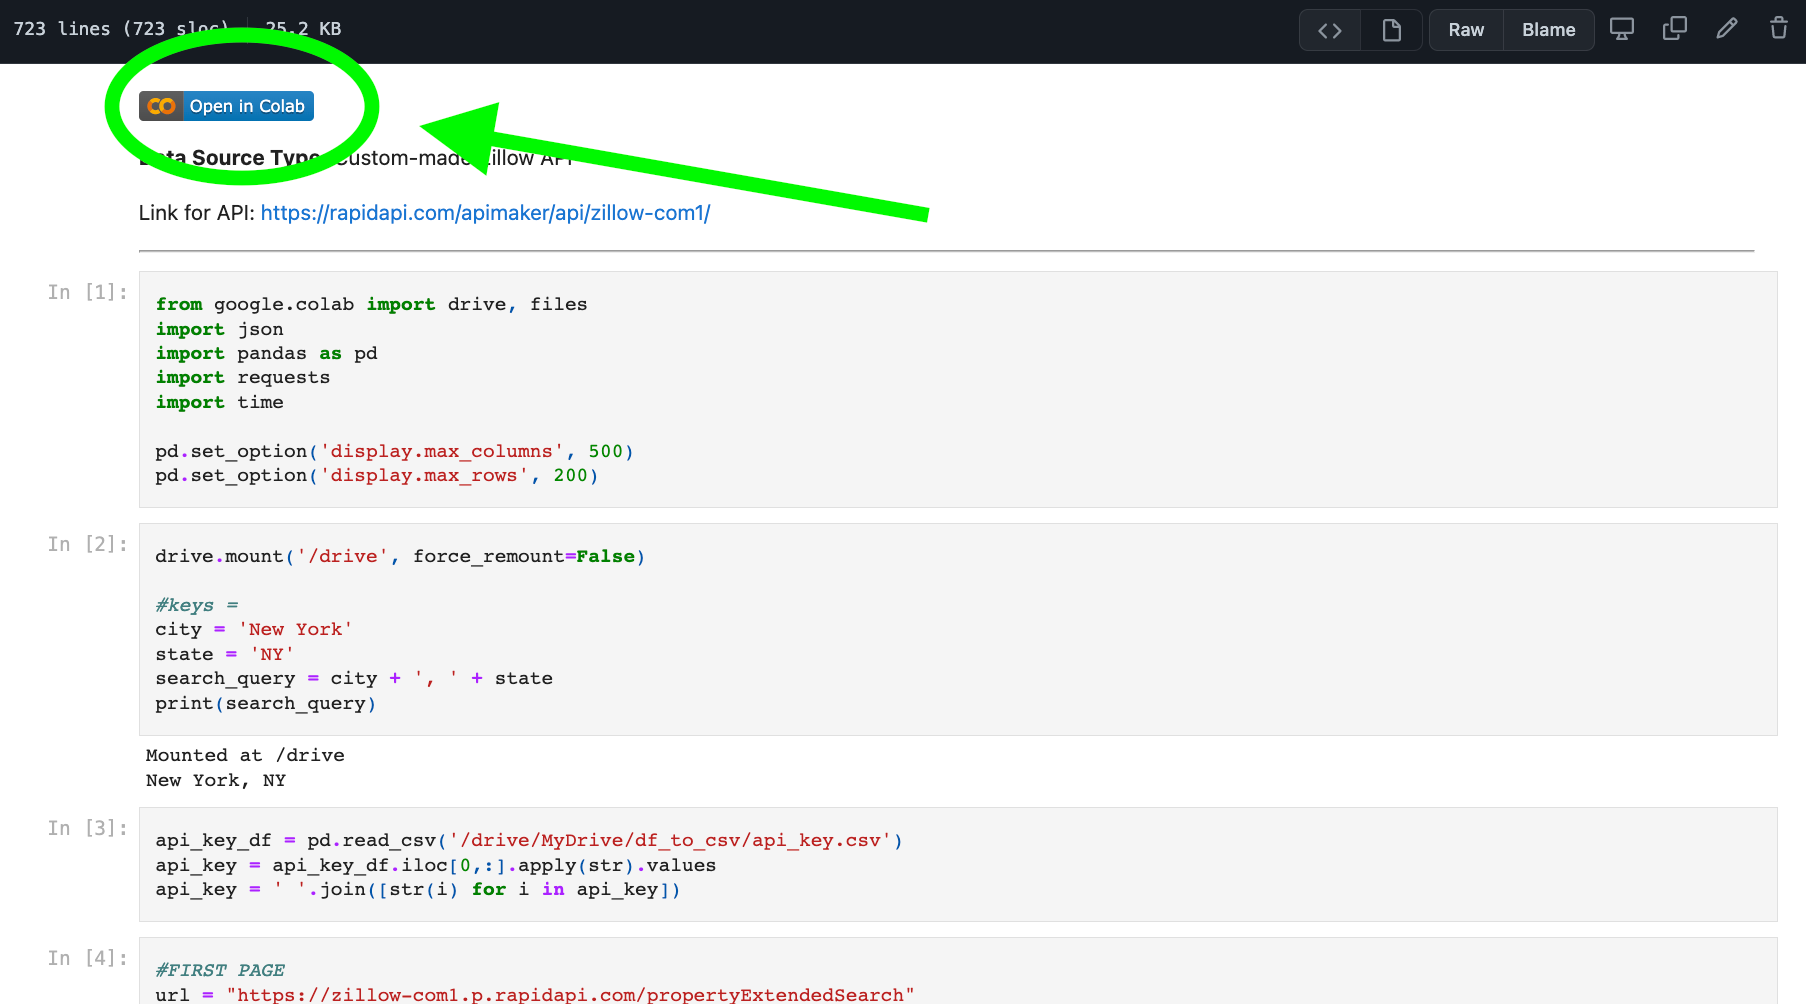Click the '723 lines (723 sloc)' file info
Image resolution: width=1806 pixels, height=1004 pixels.
coord(121,29)
